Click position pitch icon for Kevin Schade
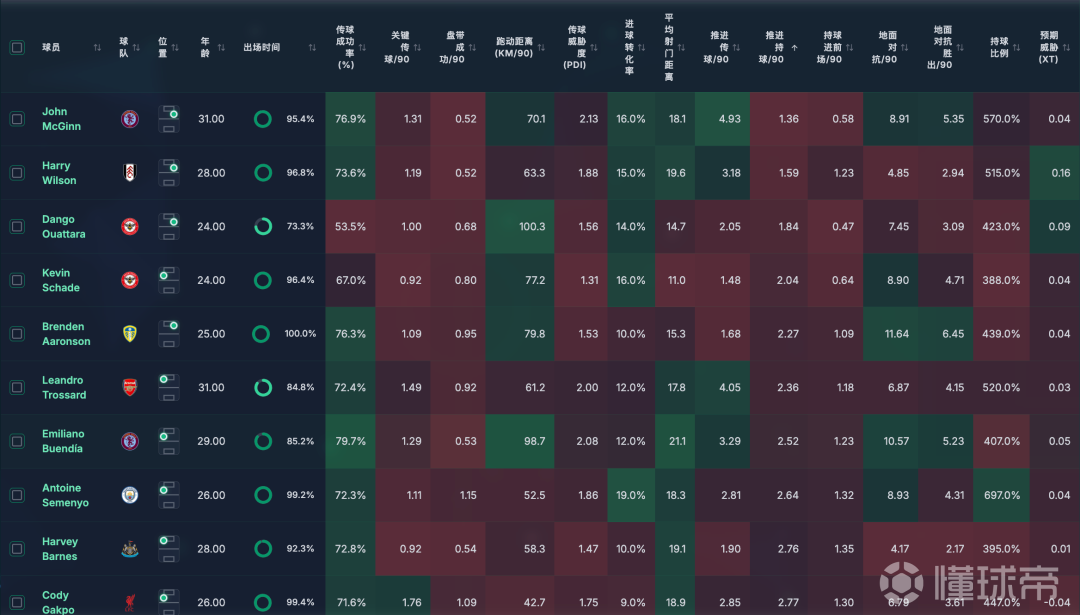This screenshot has width=1080, height=615. click(168, 280)
